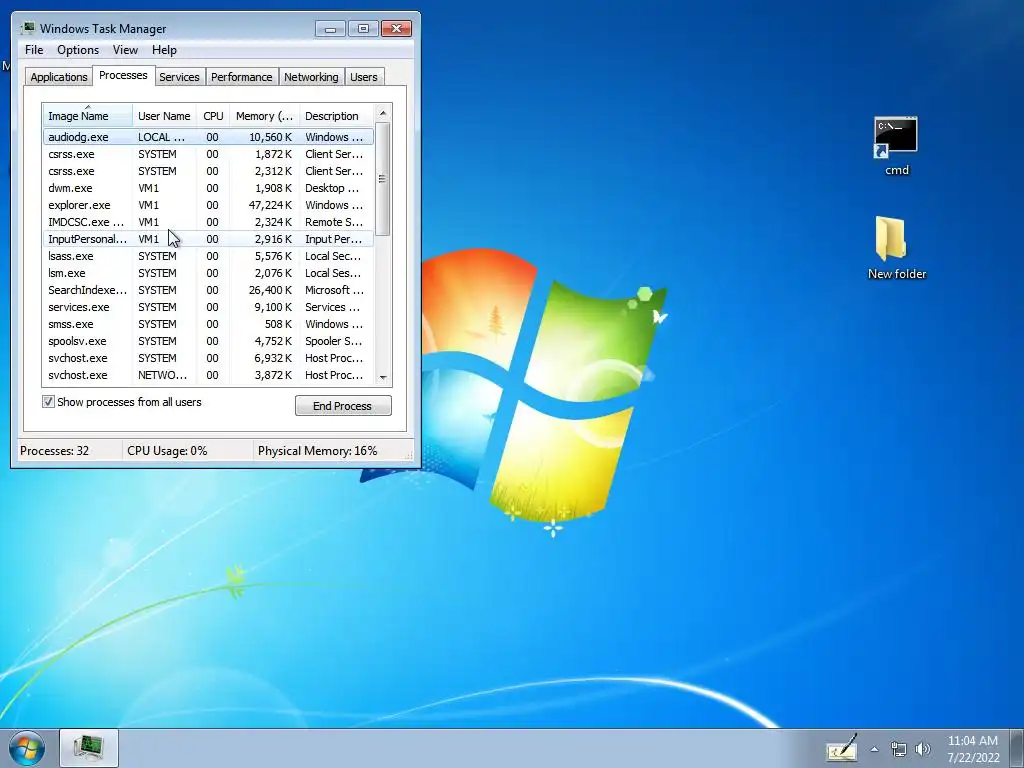The image size is (1024, 768).
Task: Select the explorer.exe process
Action: click(208, 204)
